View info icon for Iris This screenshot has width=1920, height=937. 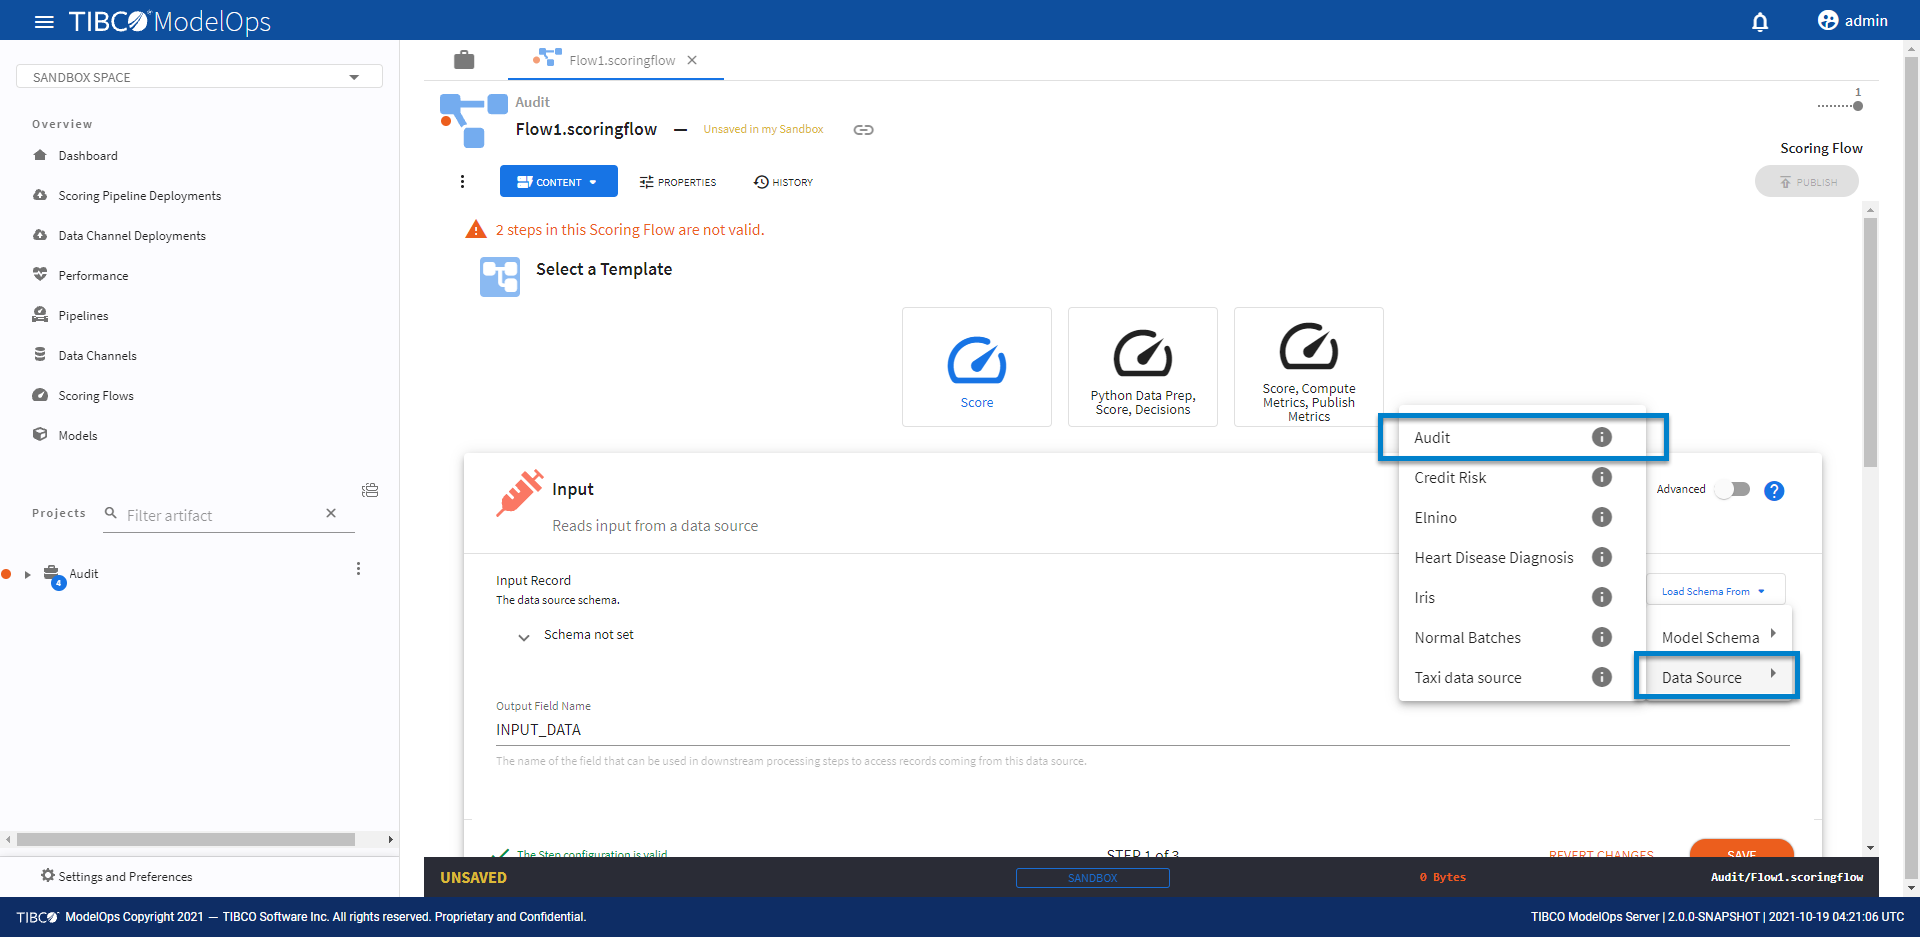coord(1602,597)
